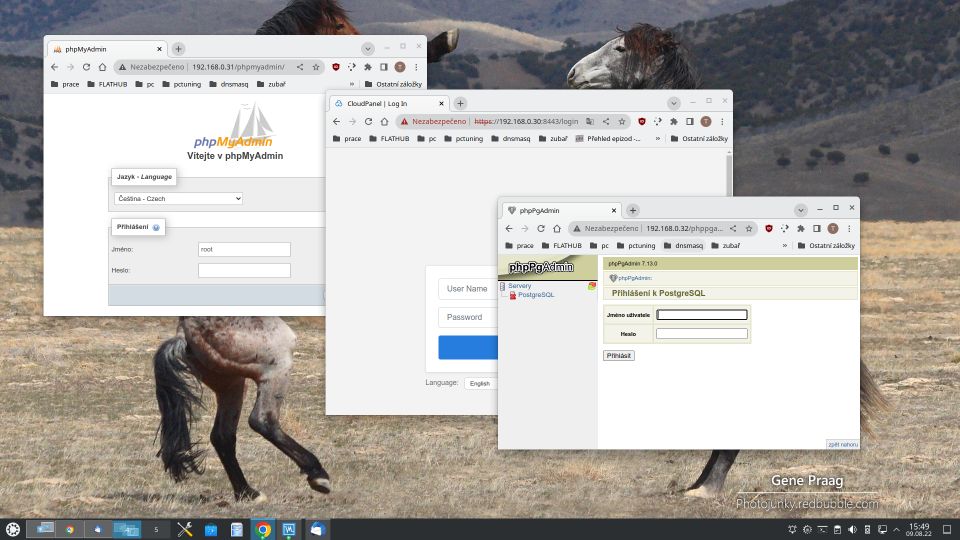Open Extensions puzzle icon in phpMyAdmin window
Screen dimensions: 960x540
(x=367, y=67)
